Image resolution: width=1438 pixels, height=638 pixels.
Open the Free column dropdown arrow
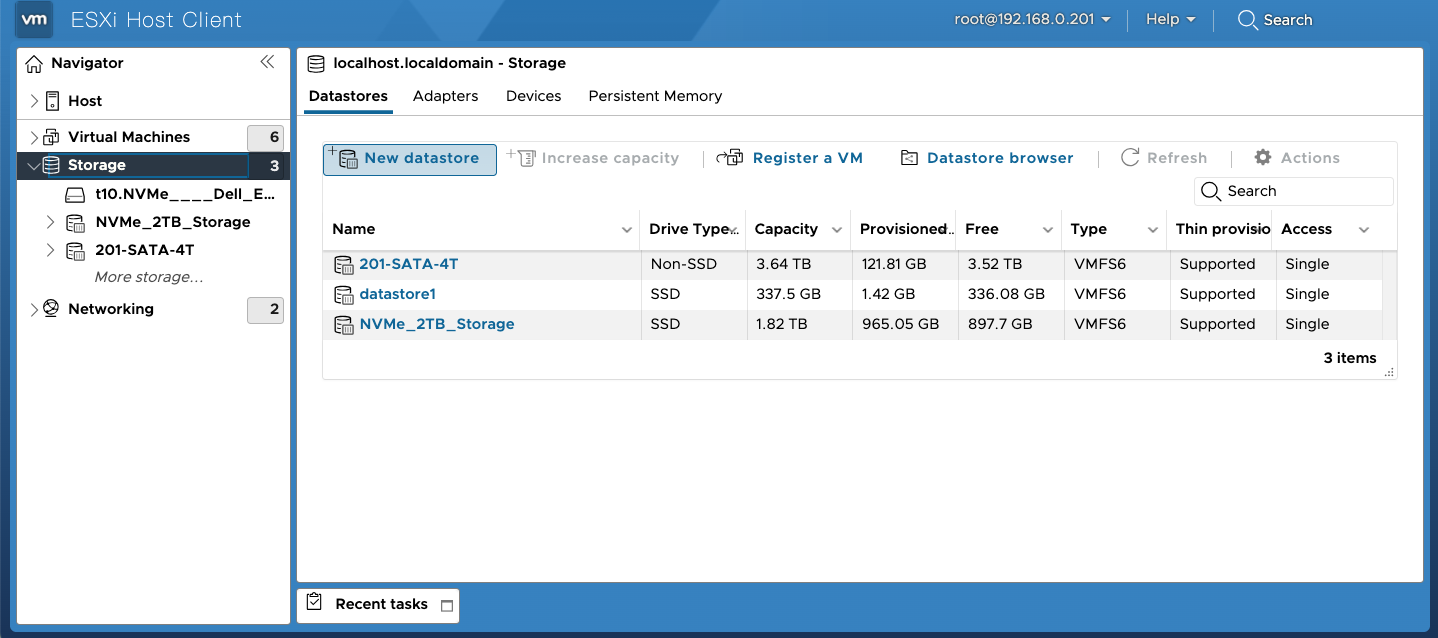(1048, 230)
